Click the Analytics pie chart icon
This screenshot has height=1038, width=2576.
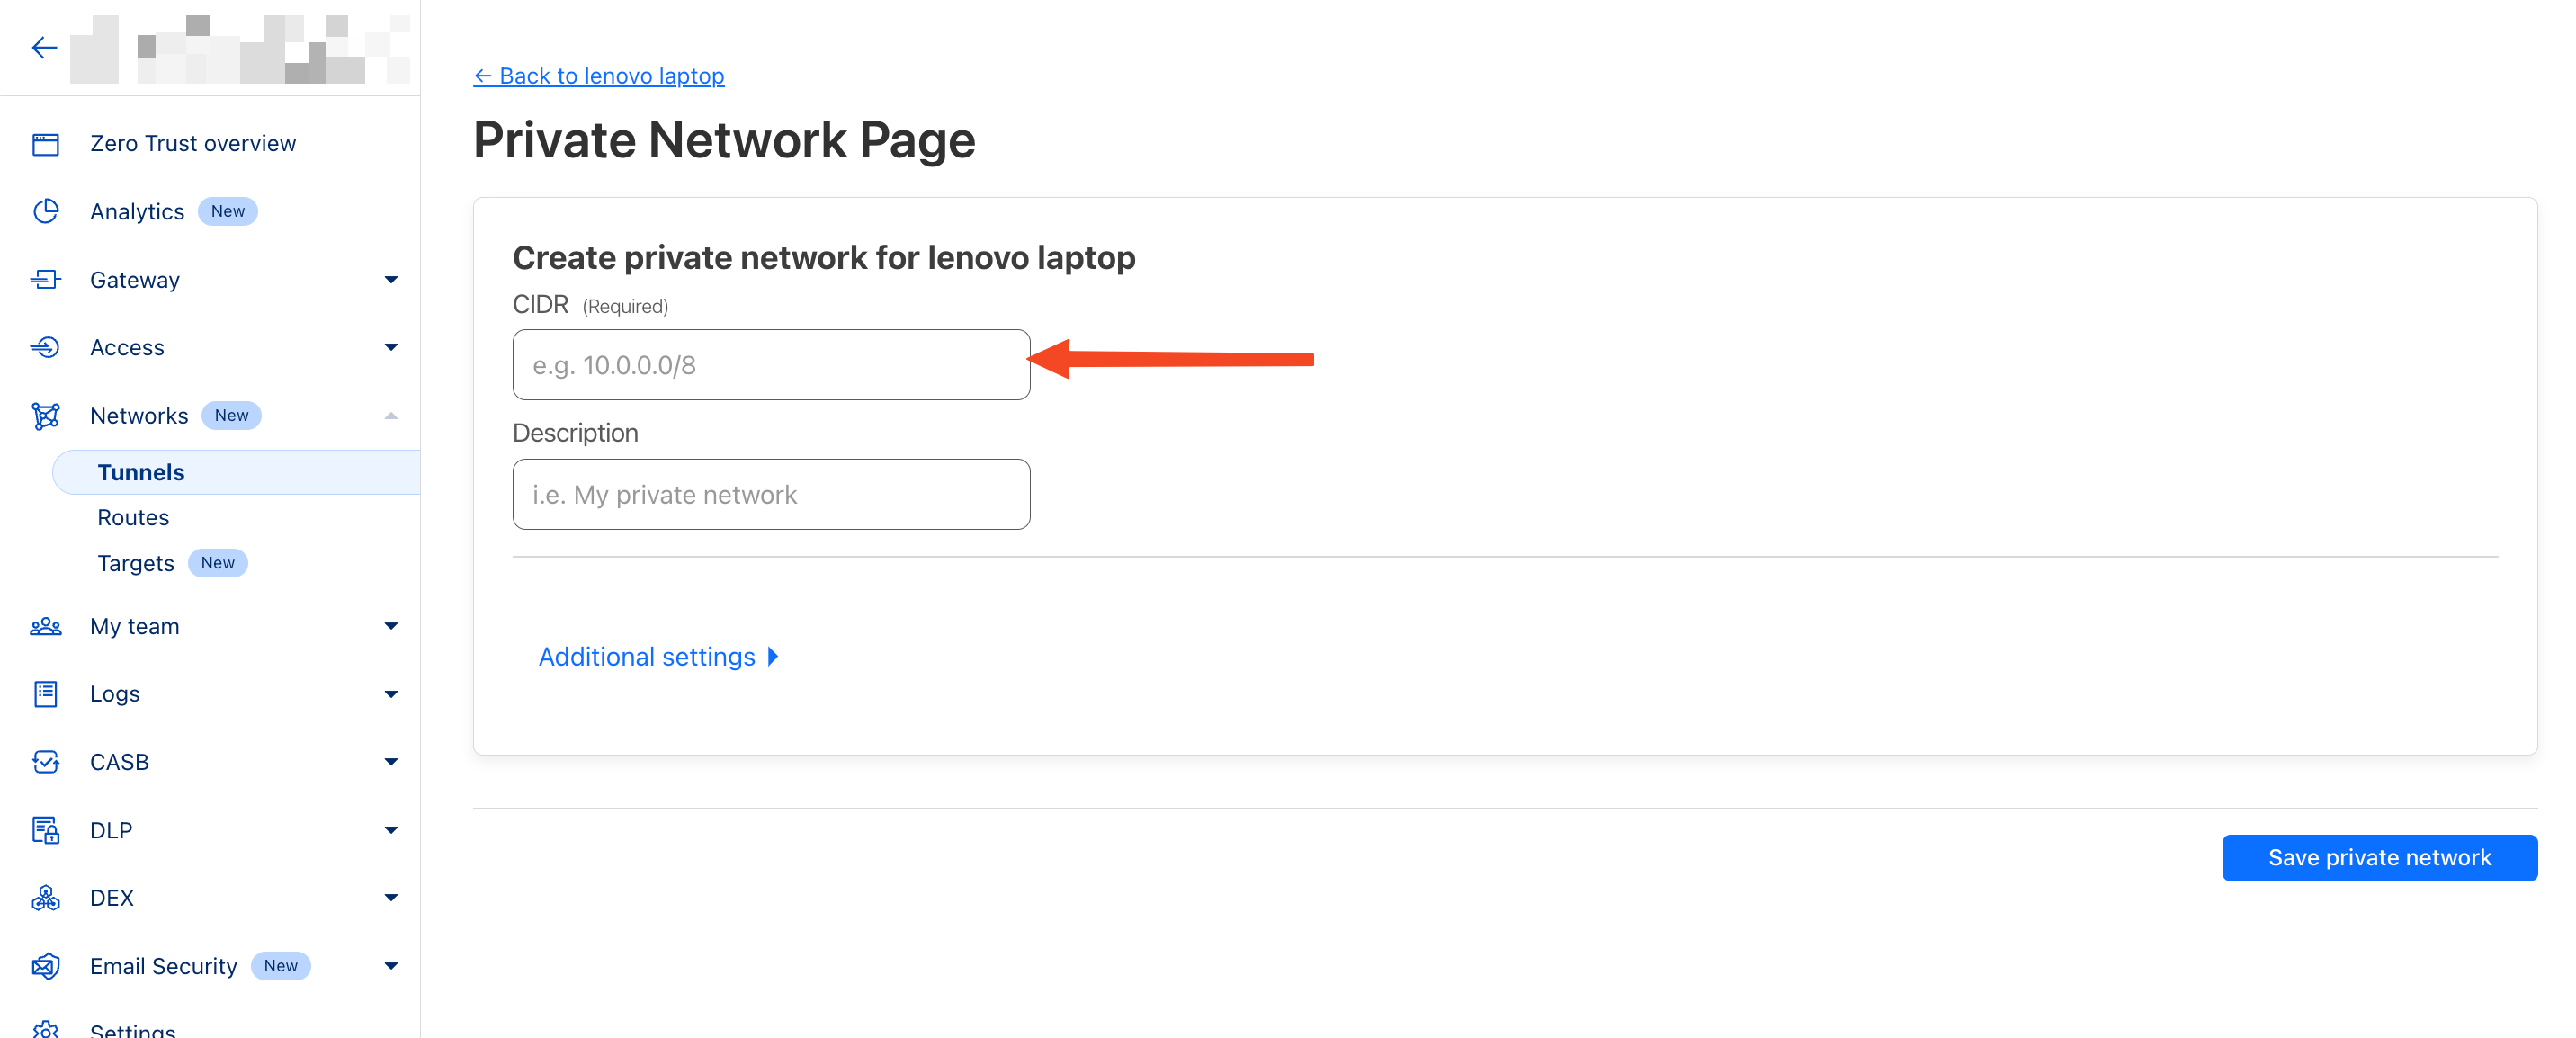click(x=45, y=211)
